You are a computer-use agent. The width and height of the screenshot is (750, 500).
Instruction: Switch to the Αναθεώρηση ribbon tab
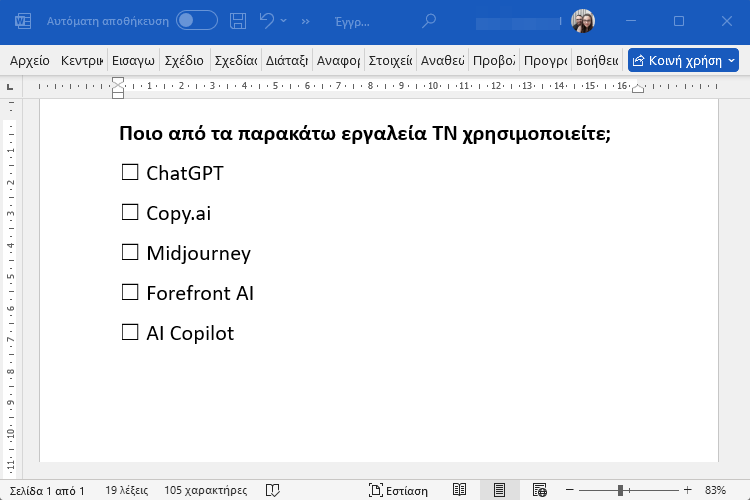442,61
